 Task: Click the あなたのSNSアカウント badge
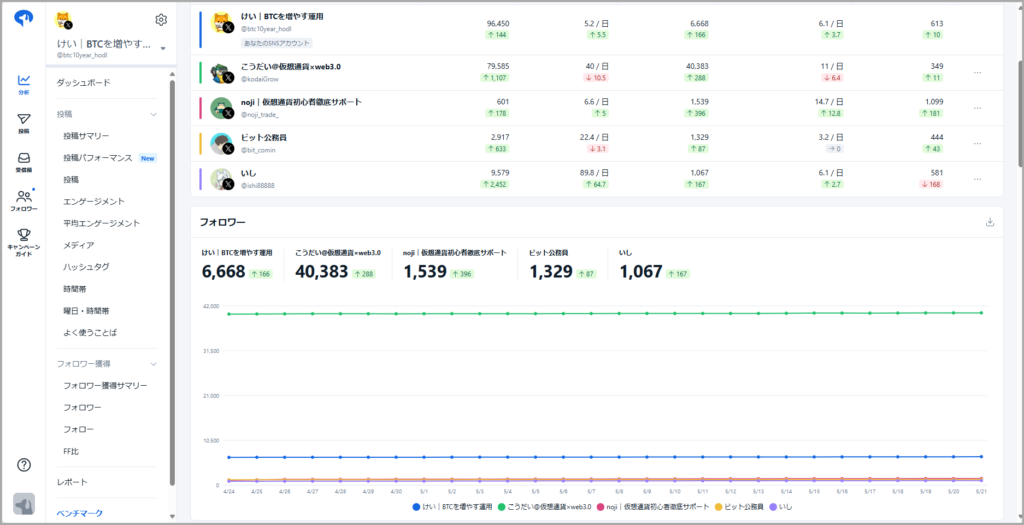[277, 43]
